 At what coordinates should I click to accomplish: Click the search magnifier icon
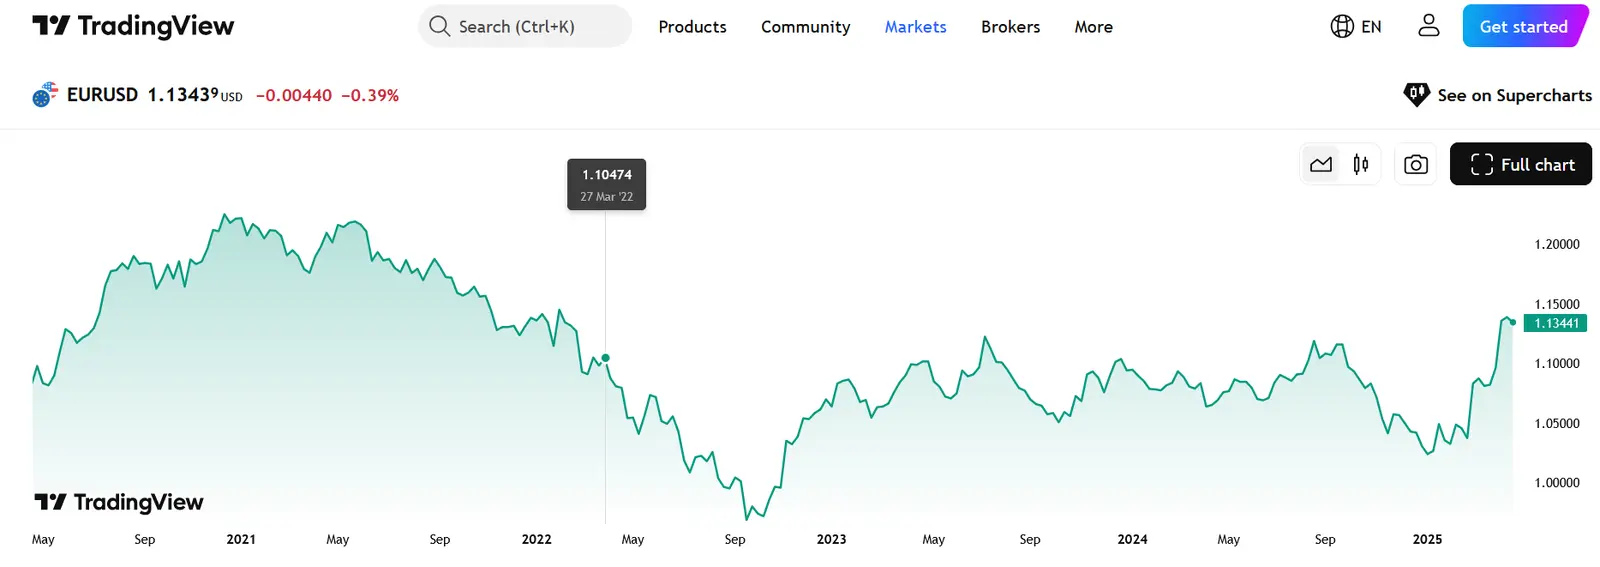click(439, 26)
